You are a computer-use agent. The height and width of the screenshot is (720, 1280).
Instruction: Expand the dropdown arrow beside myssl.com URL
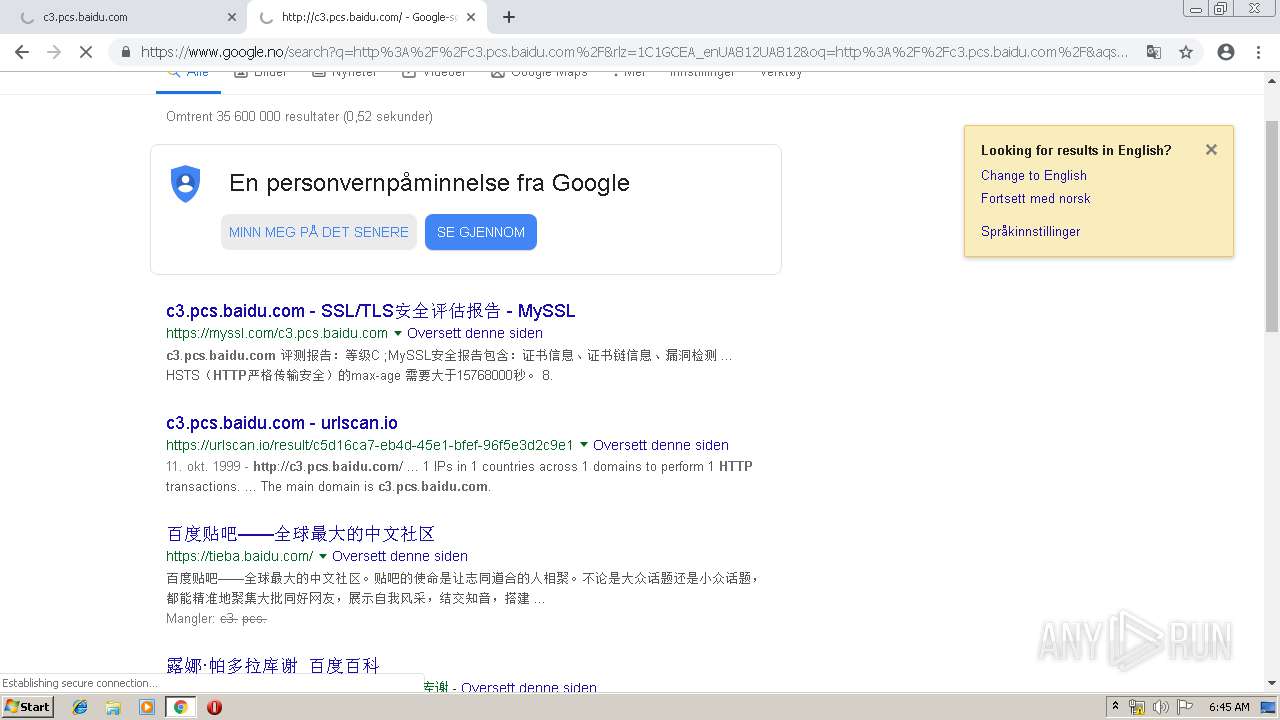[x=398, y=333]
